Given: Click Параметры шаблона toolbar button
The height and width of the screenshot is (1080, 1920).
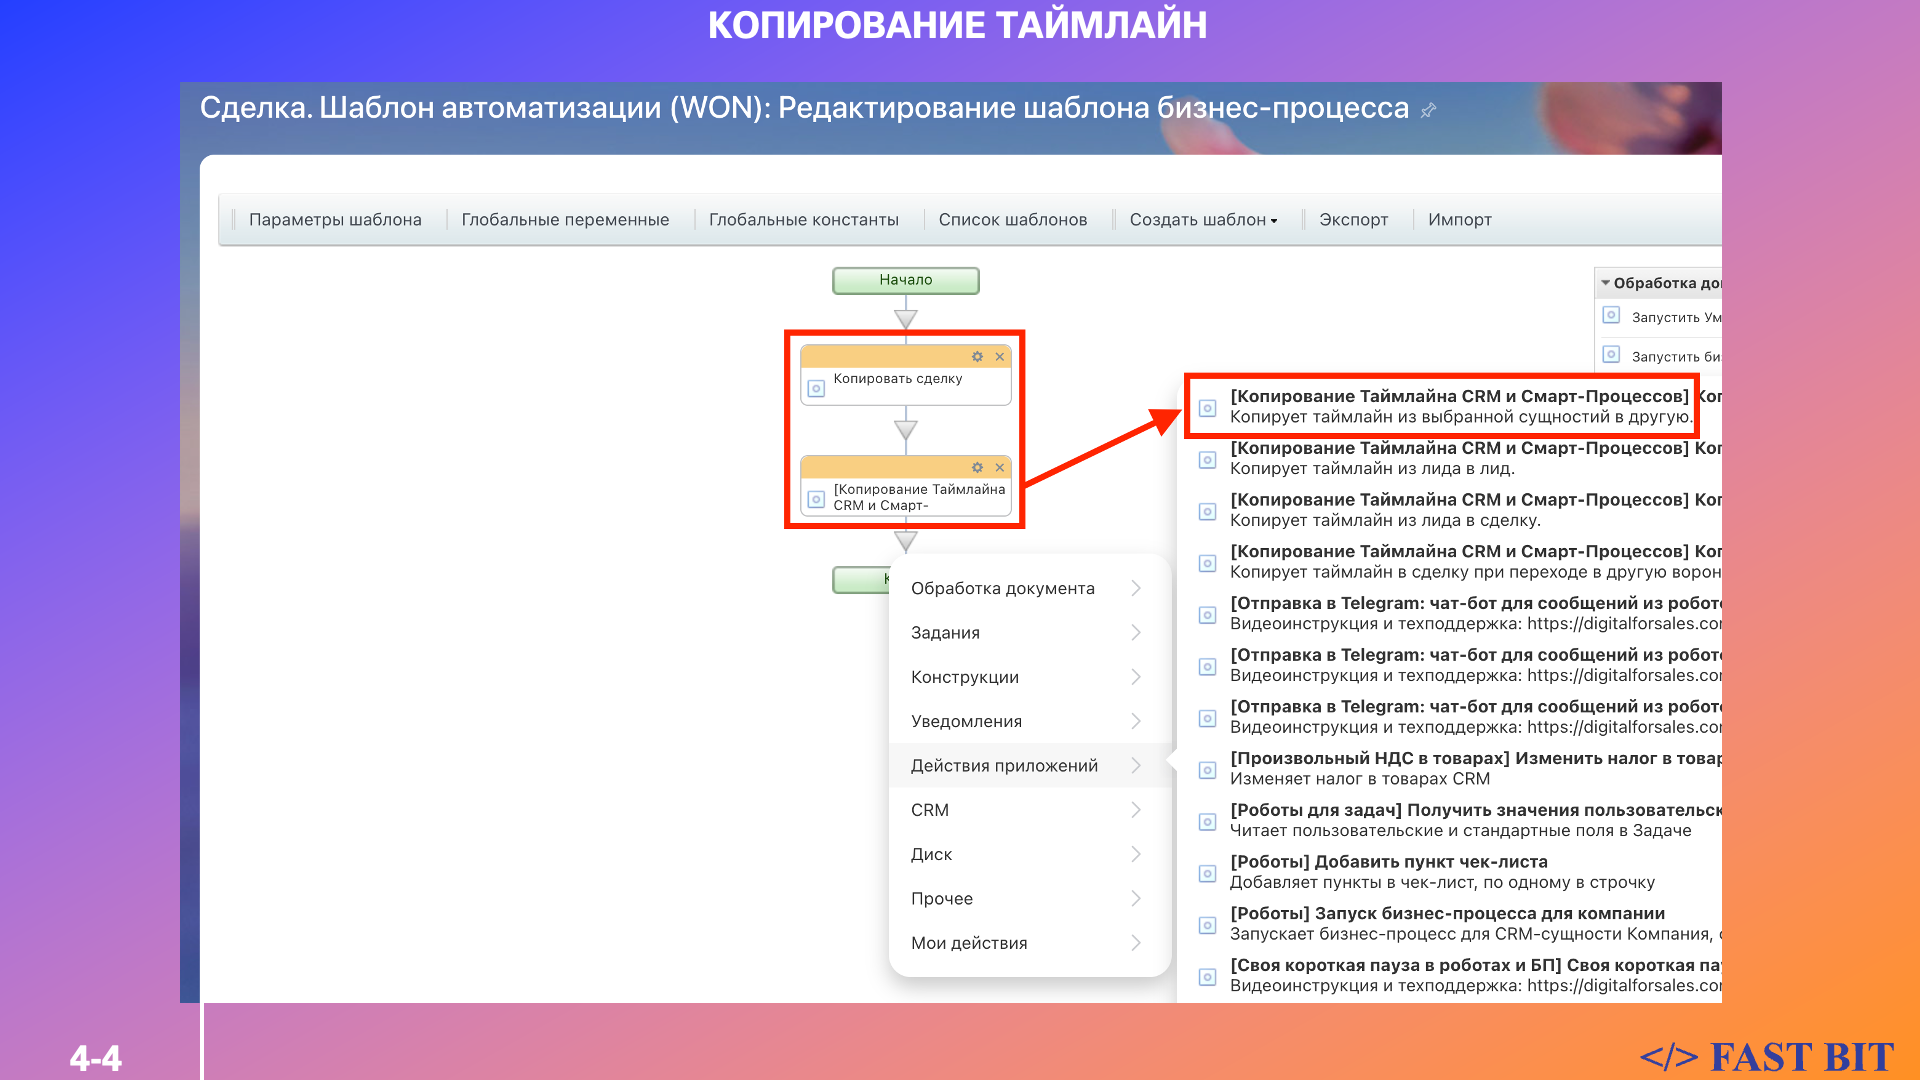Looking at the screenshot, I should (335, 220).
